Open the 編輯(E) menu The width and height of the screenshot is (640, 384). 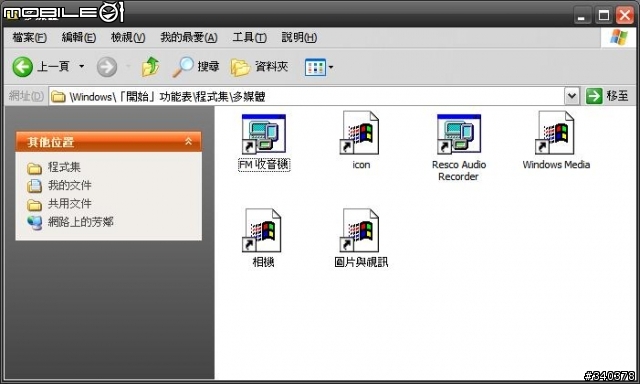coord(79,38)
